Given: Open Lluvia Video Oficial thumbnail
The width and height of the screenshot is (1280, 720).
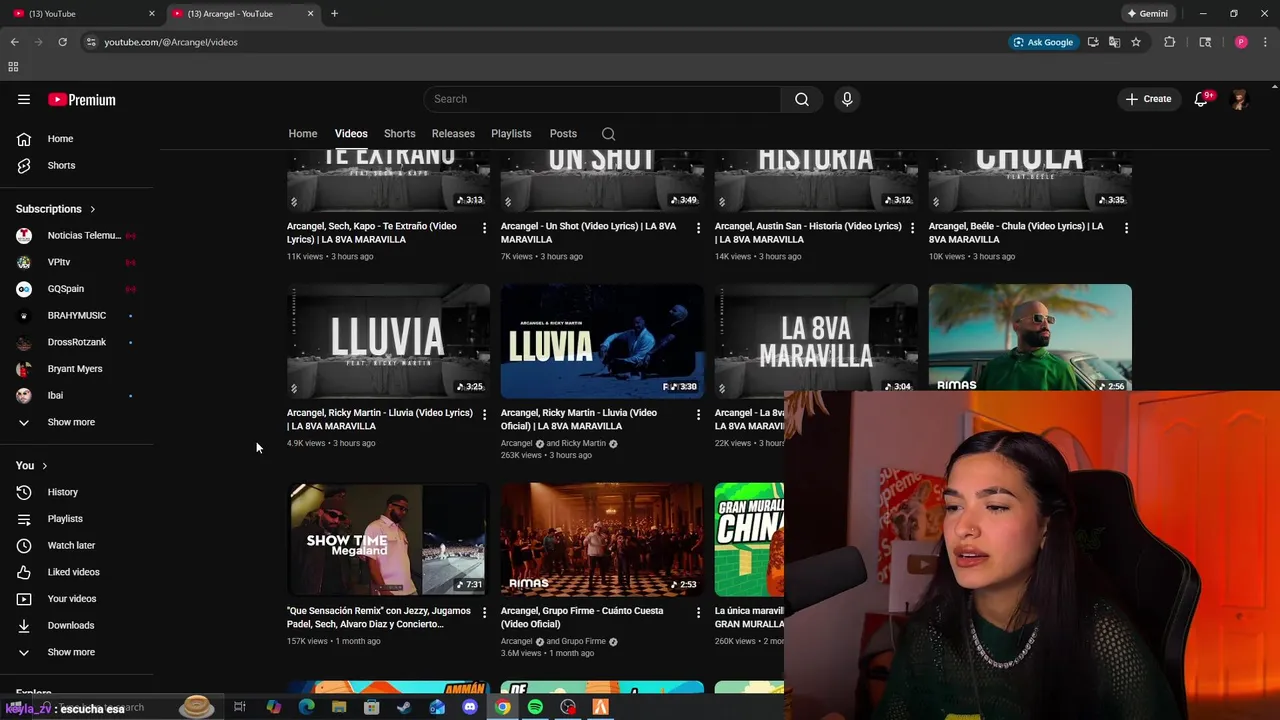Looking at the screenshot, I should (x=602, y=341).
